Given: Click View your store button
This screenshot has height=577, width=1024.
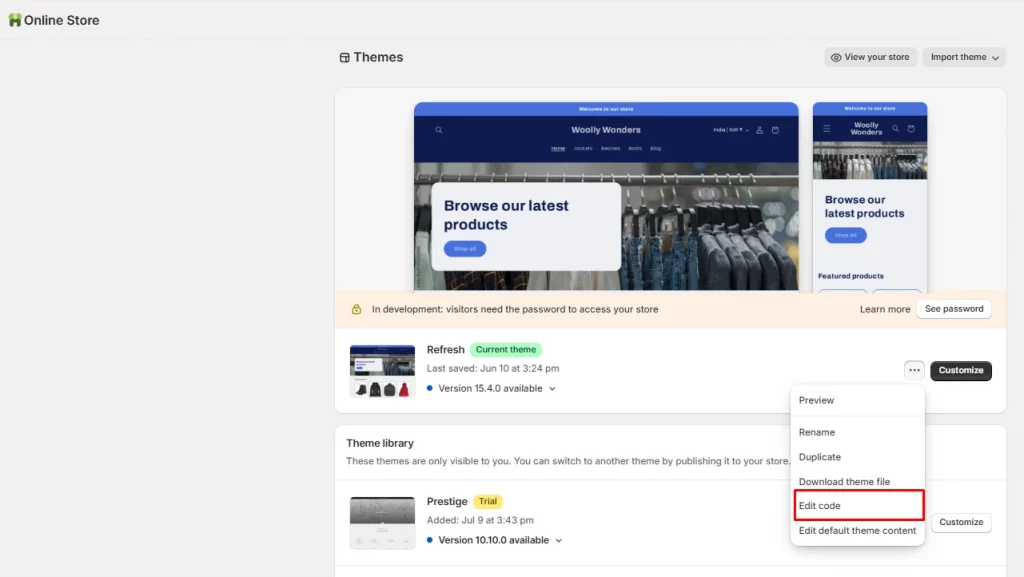Looking at the screenshot, I should 870,57.
